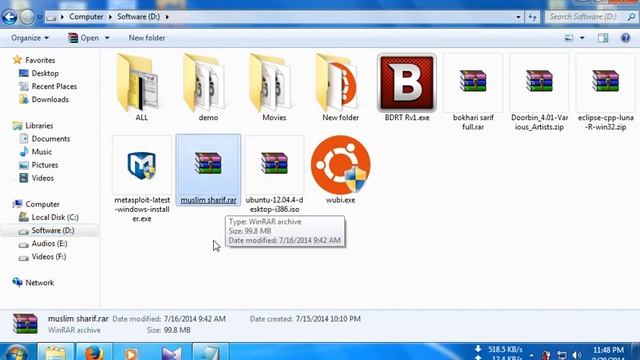
Task: Open Music library
Action: point(42,151)
